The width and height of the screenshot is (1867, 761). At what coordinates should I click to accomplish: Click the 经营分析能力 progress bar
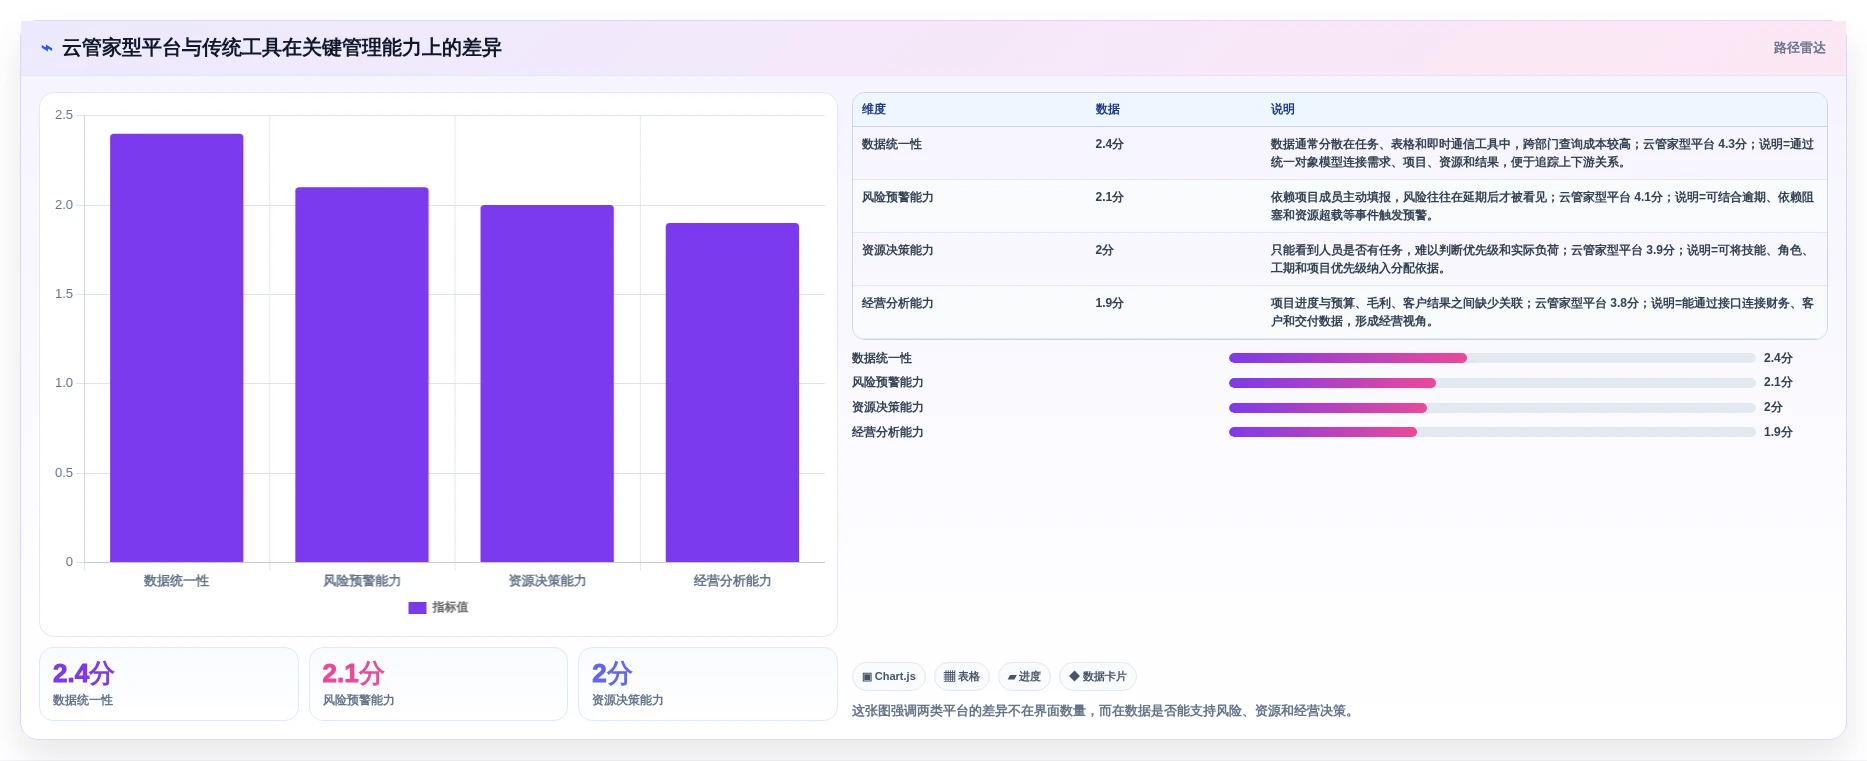point(1492,432)
